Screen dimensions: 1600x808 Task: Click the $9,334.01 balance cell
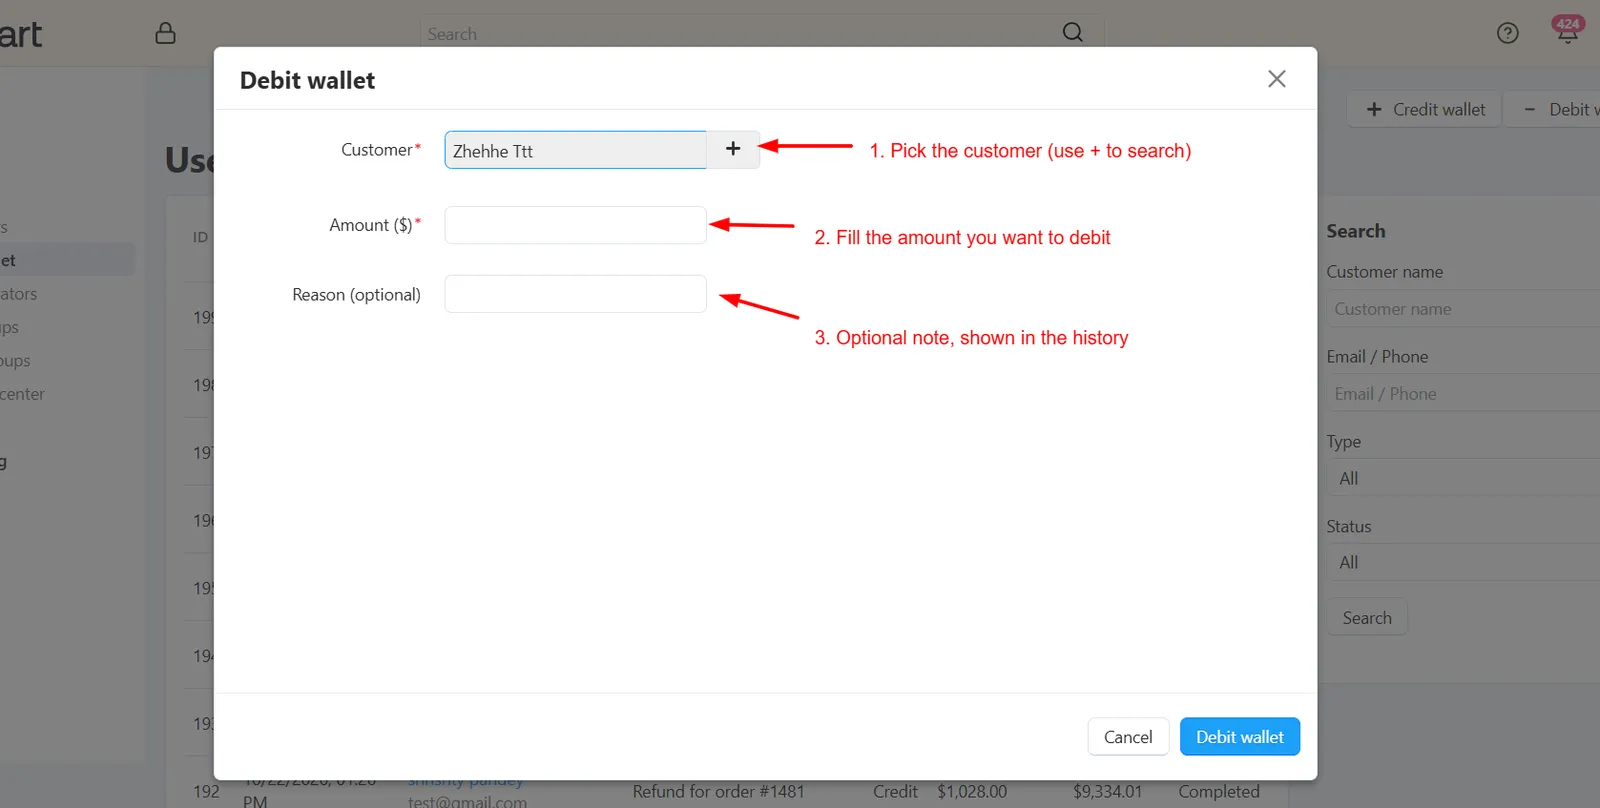[1107, 791]
